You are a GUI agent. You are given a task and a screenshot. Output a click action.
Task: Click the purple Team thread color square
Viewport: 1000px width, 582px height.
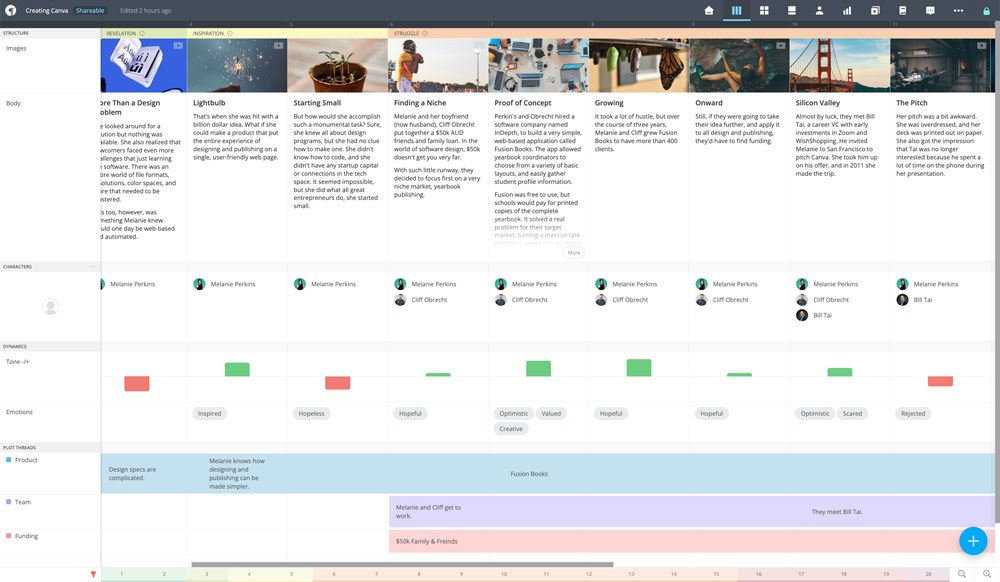tap(8, 502)
